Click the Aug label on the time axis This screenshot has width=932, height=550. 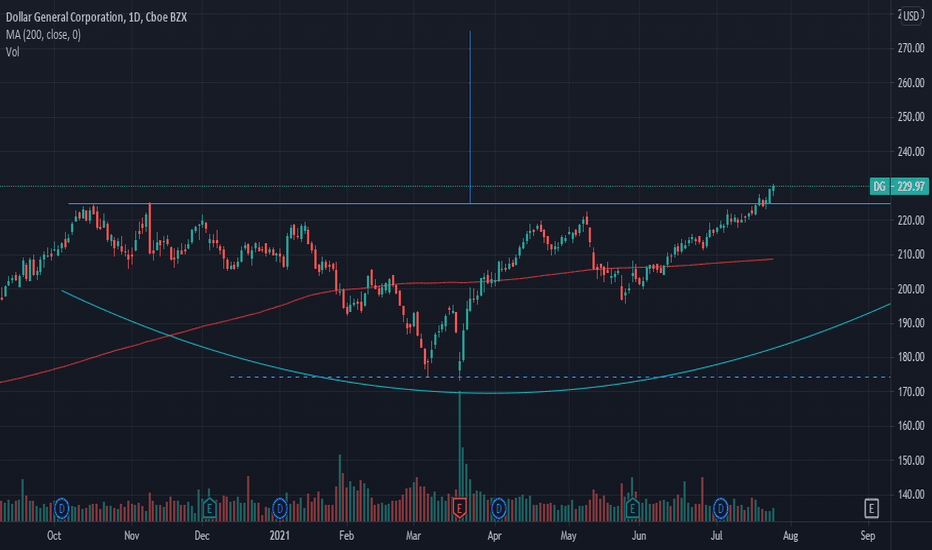pos(791,536)
